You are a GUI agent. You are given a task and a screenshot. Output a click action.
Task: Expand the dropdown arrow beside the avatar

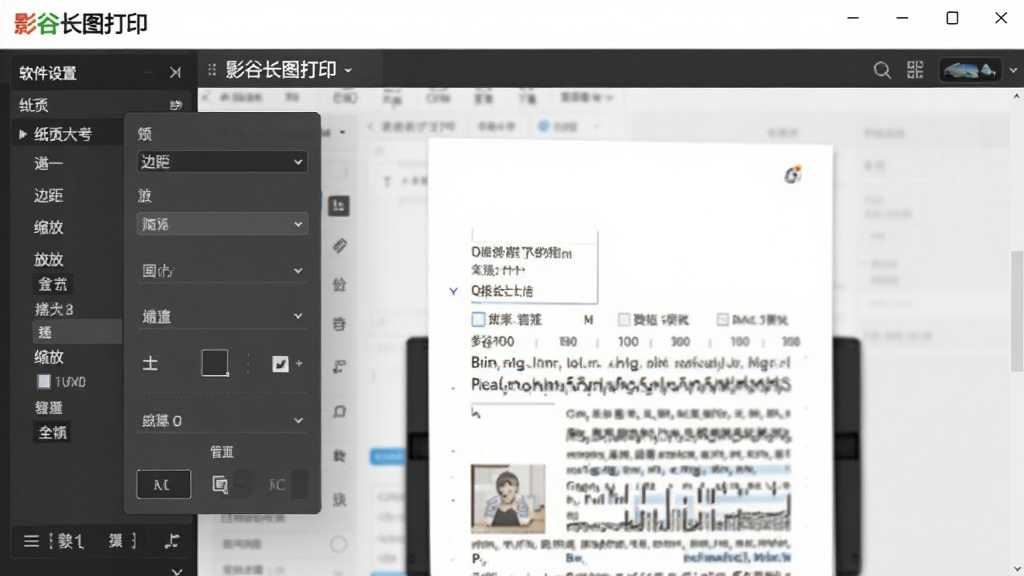[x=1013, y=71]
